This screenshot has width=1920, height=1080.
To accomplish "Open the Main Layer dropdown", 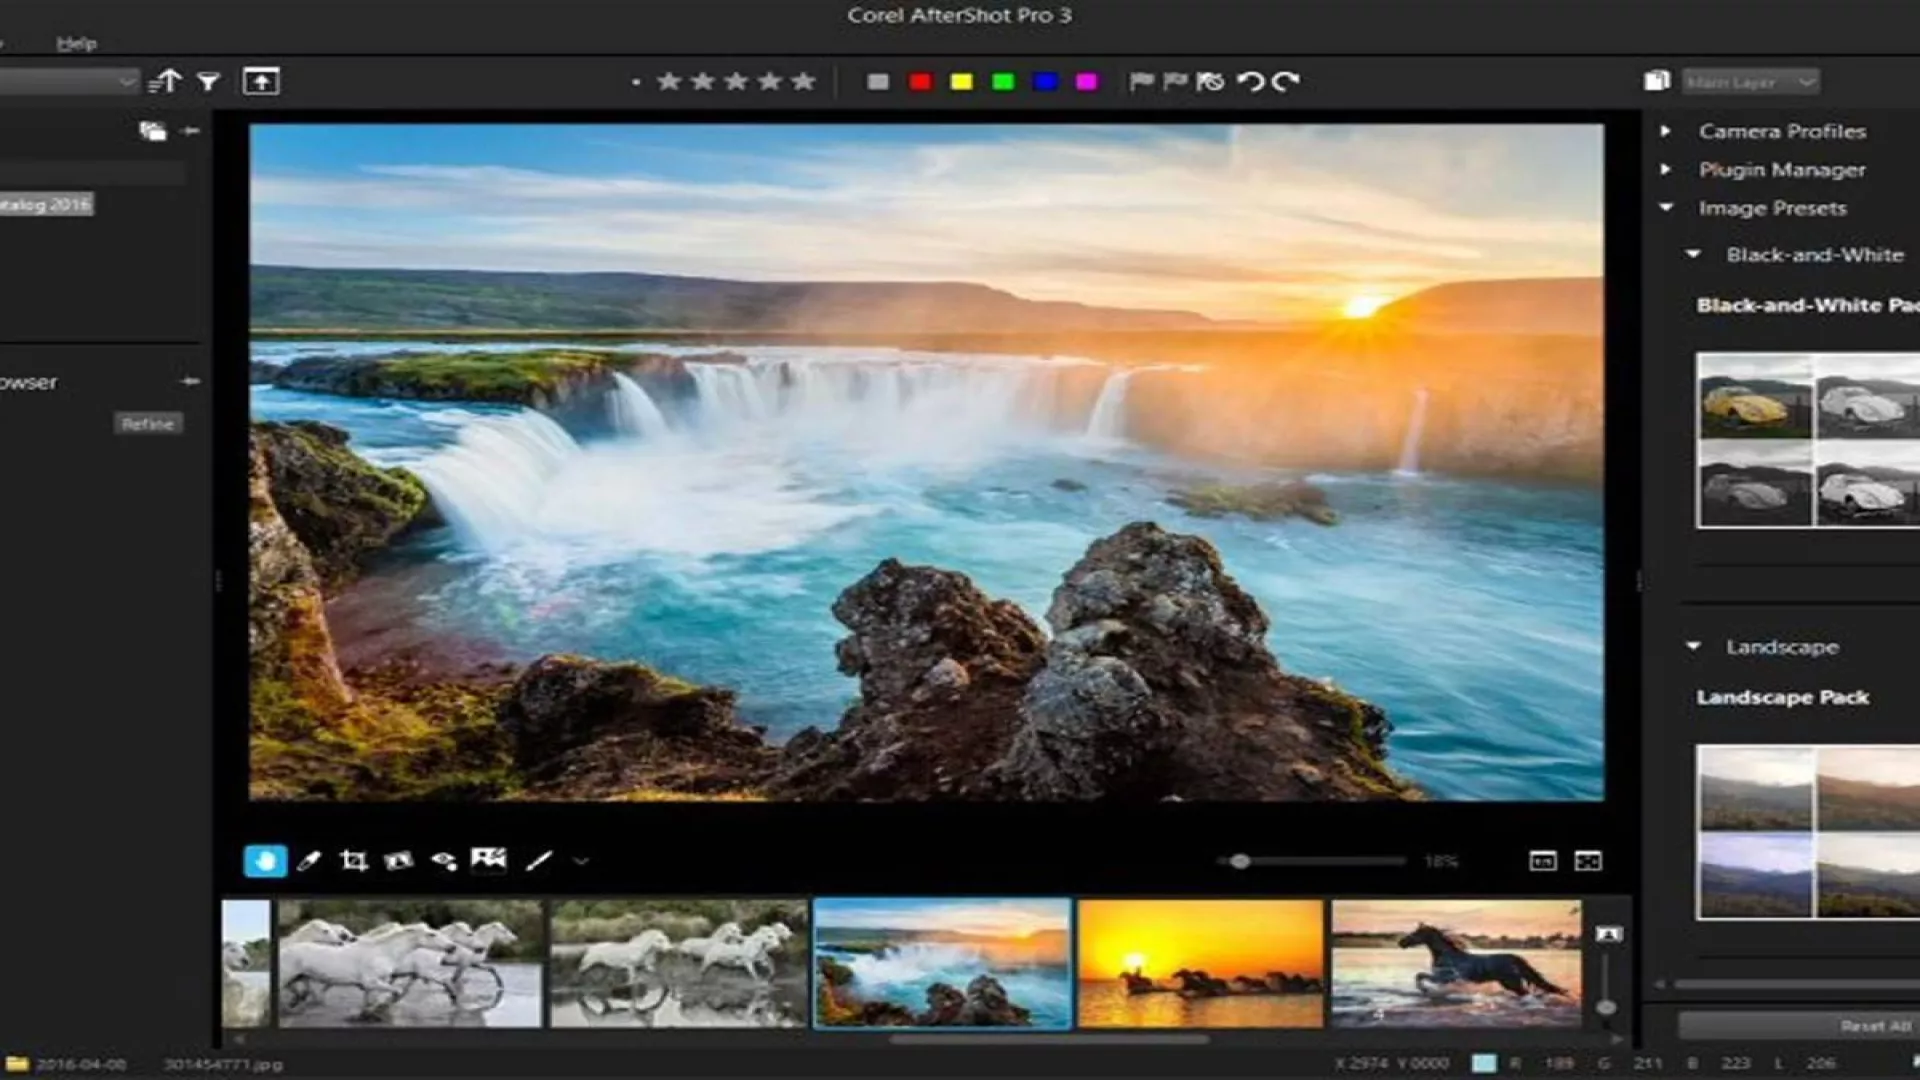I will click(x=1750, y=82).
